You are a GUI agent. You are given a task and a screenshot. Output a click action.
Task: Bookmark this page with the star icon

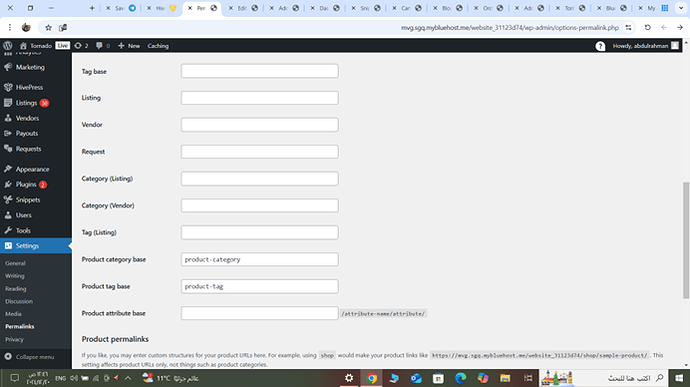coord(48,27)
